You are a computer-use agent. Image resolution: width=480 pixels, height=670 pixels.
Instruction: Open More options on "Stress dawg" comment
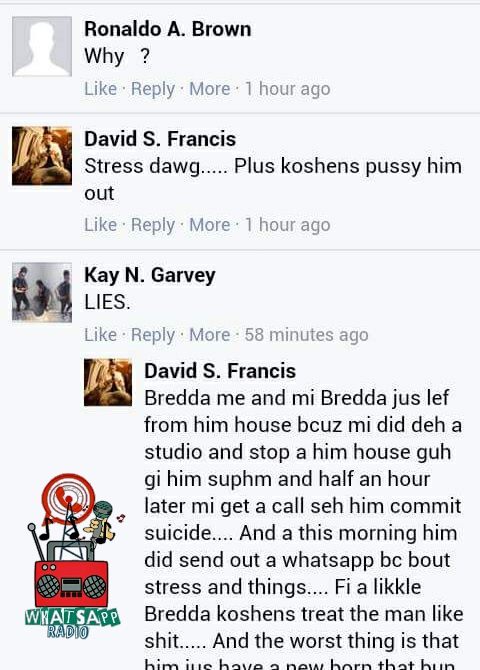[x=209, y=225]
